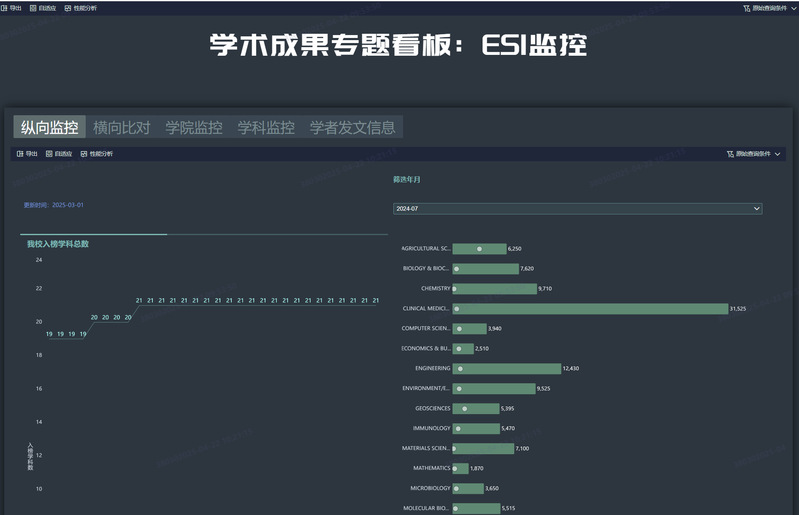Click the filter funnel icon in panel toolbar

[x=730, y=154]
